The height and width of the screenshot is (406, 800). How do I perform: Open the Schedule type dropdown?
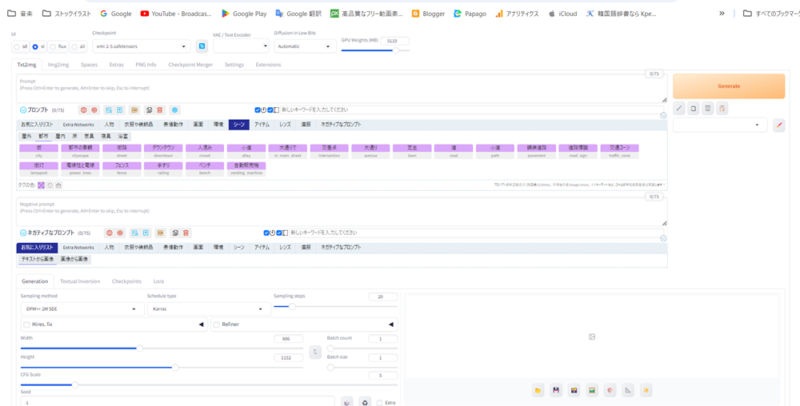(209, 309)
